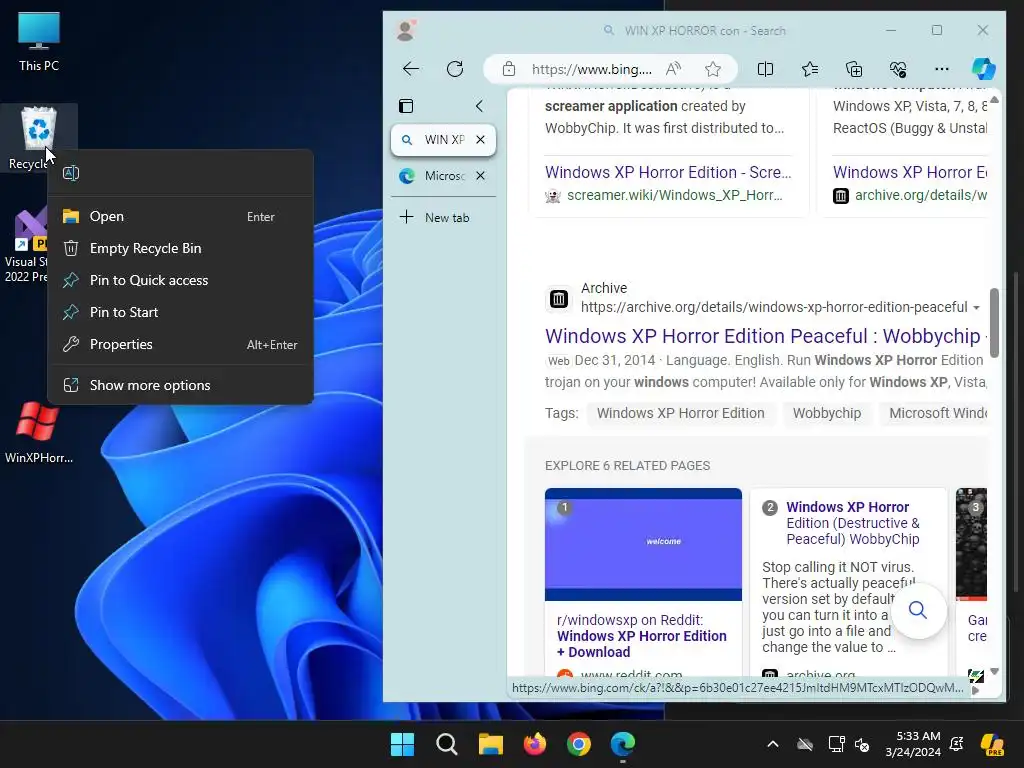
Task: Open taskbar Search
Action: click(x=447, y=744)
